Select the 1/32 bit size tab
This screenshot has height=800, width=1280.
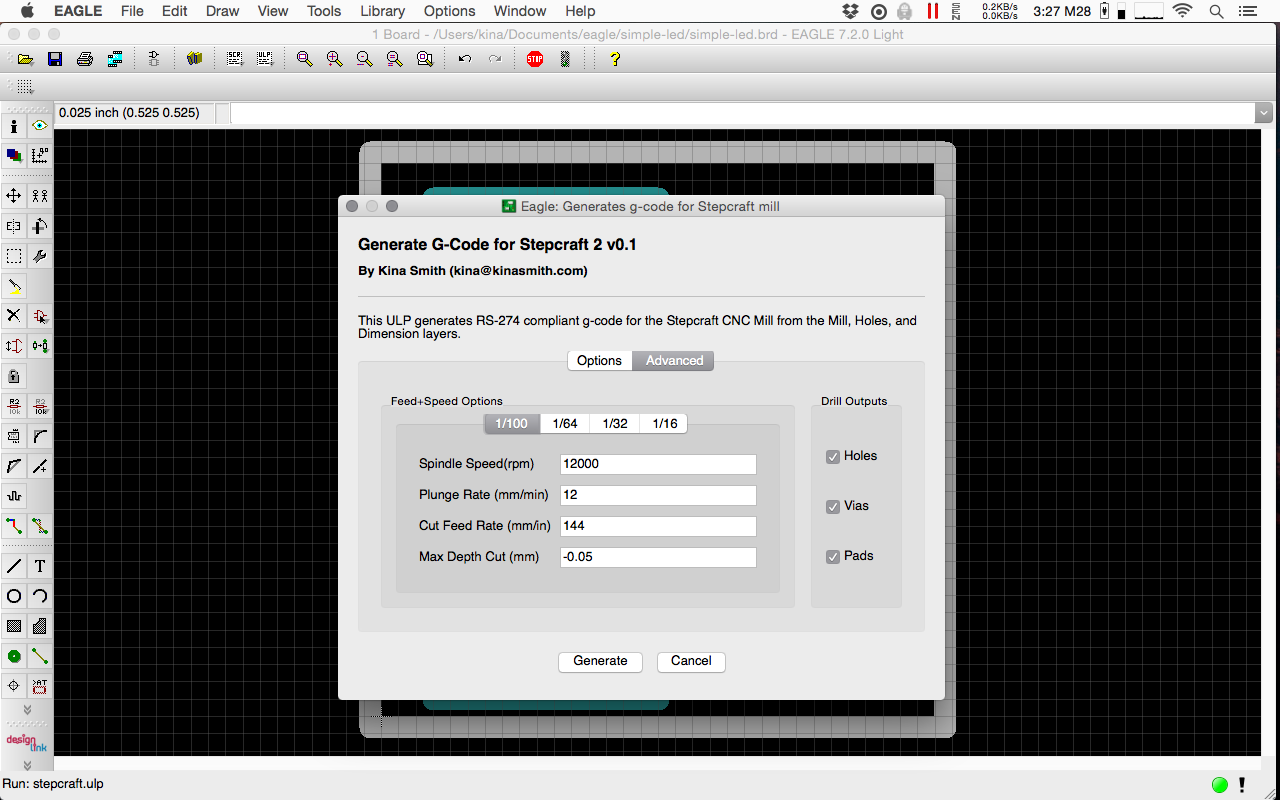coord(615,424)
